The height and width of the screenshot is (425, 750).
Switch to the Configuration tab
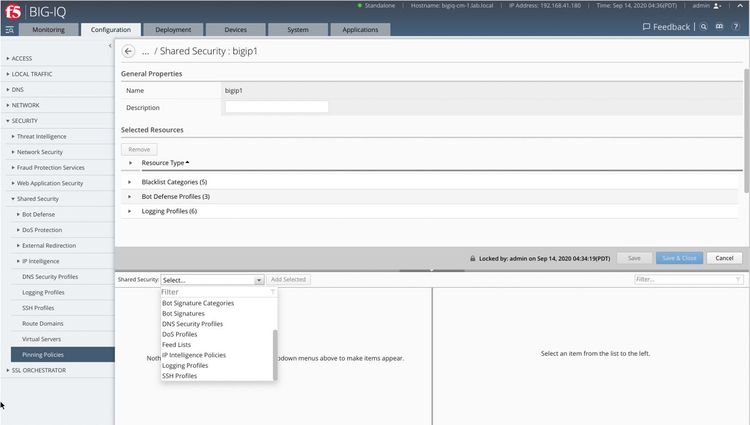pos(110,30)
